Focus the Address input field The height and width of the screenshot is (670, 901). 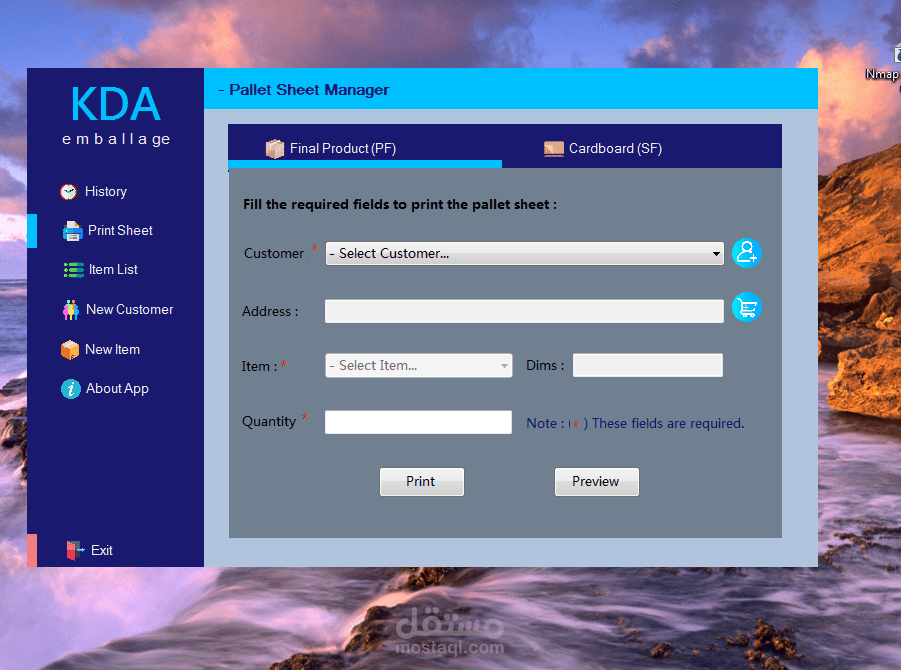(524, 311)
